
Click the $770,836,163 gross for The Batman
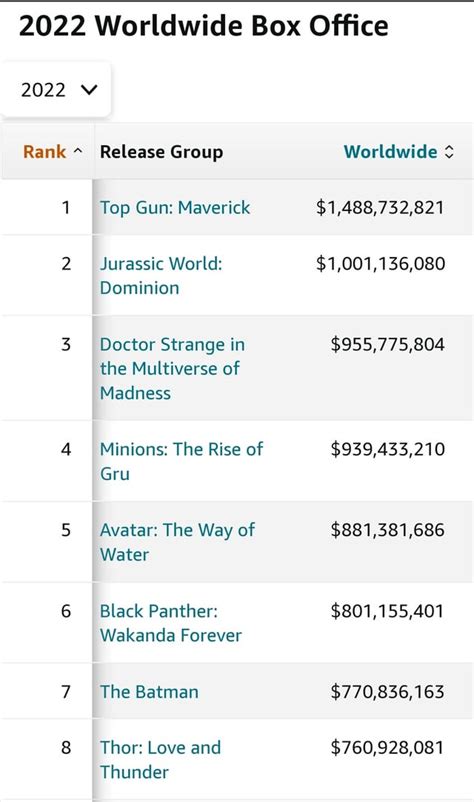(387, 692)
